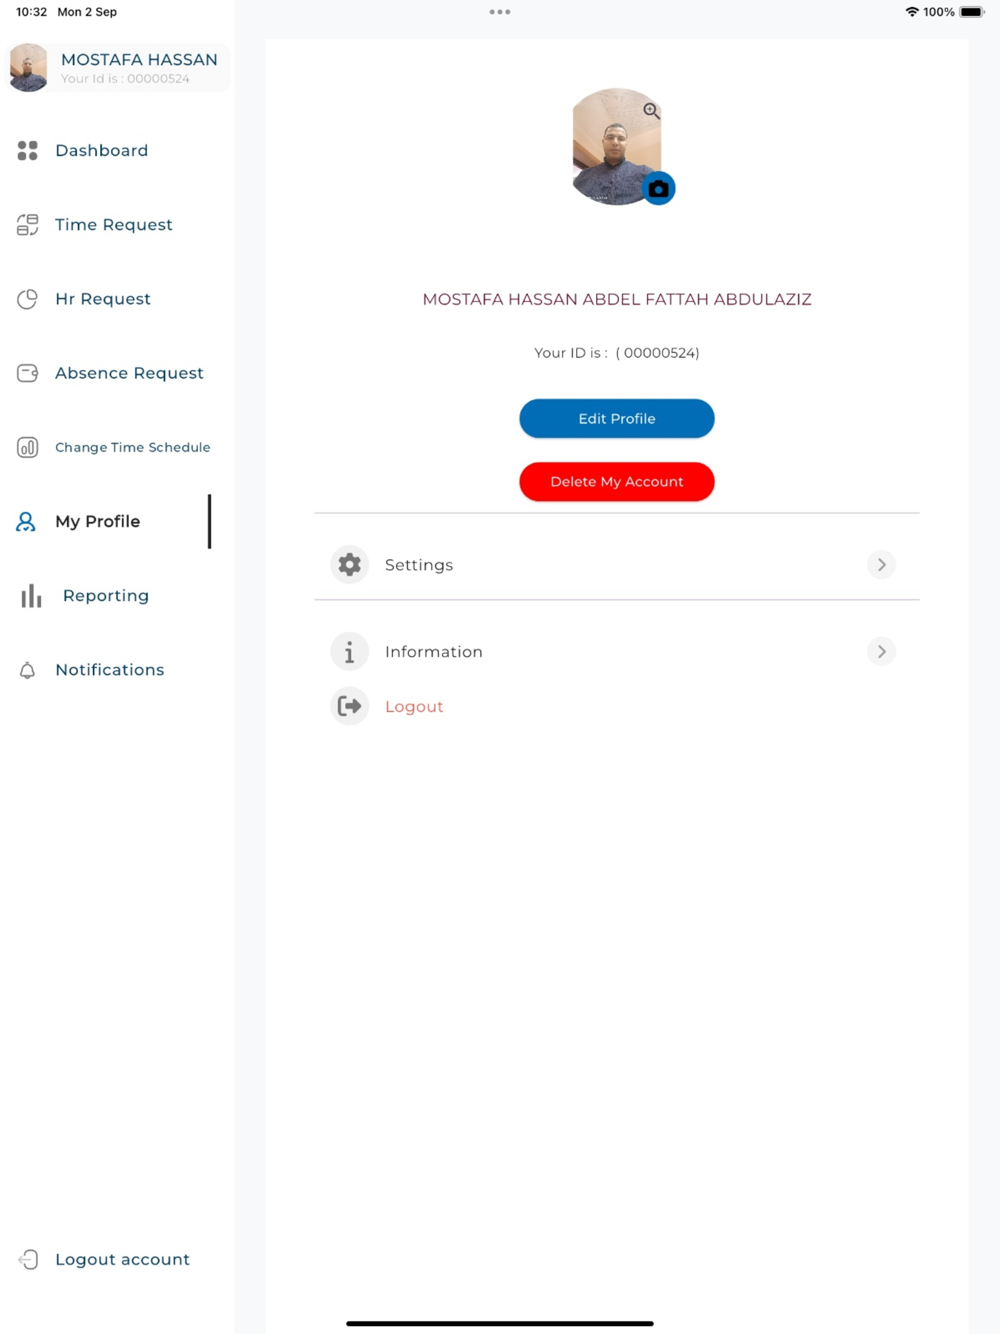Click the Information 'i' icon
This screenshot has height=1334, width=1000.
click(x=349, y=652)
